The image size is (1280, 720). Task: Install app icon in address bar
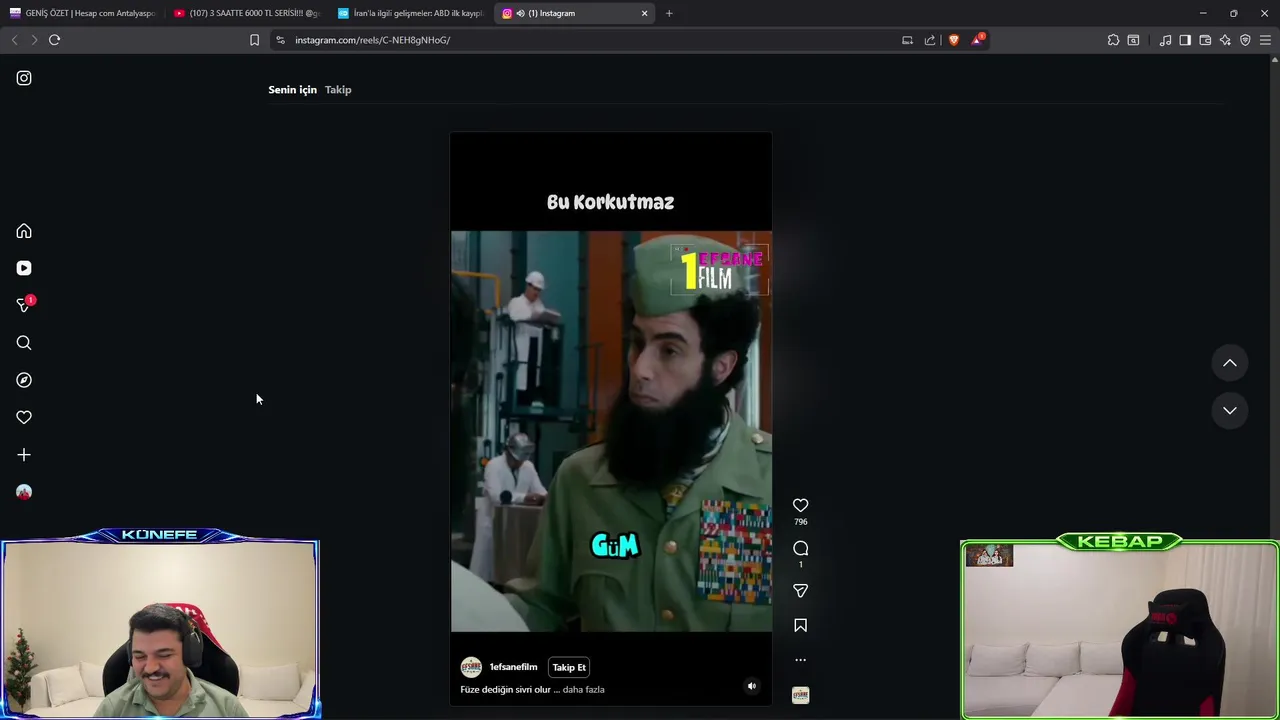907,40
